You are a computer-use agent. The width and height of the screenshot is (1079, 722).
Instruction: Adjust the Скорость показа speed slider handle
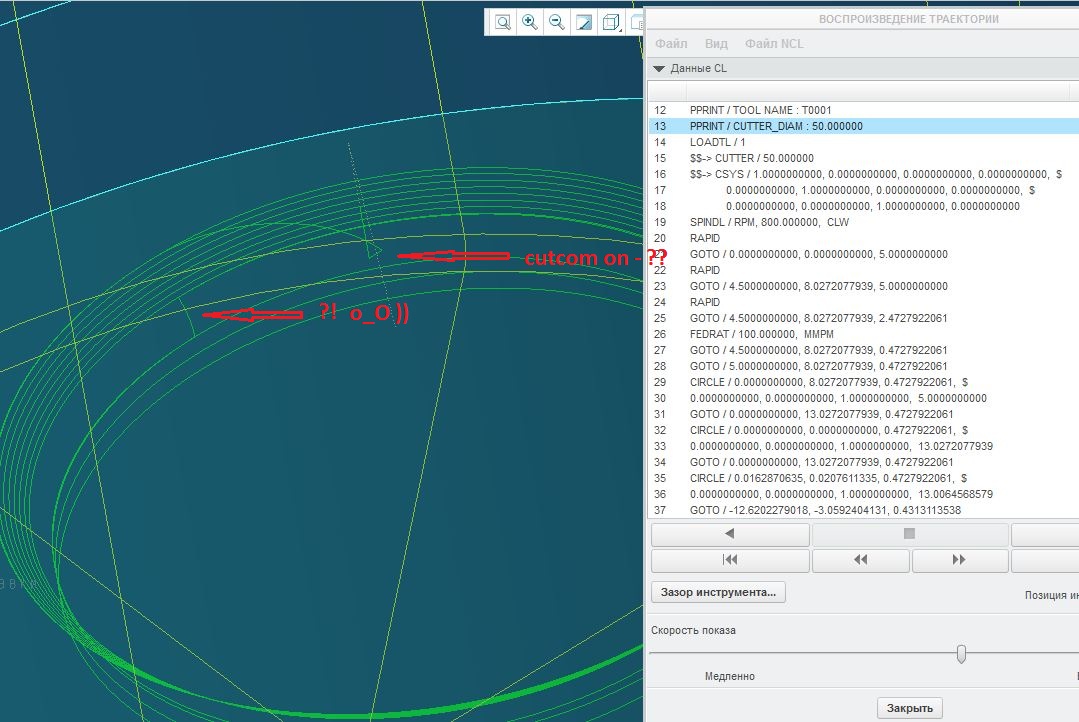tap(961, 653)
